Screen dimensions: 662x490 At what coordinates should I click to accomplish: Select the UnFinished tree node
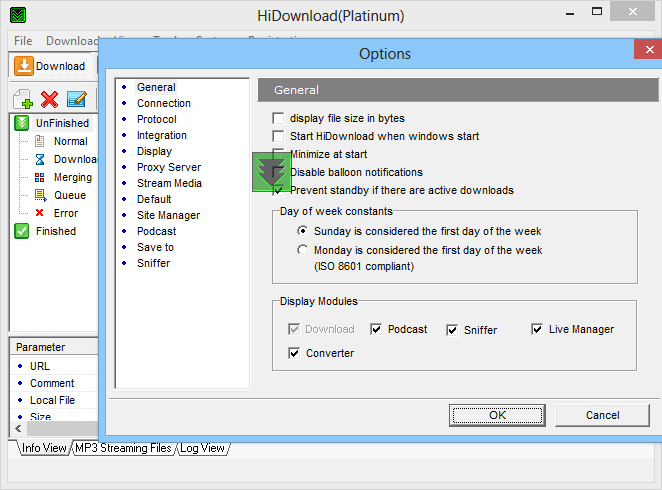62,123
